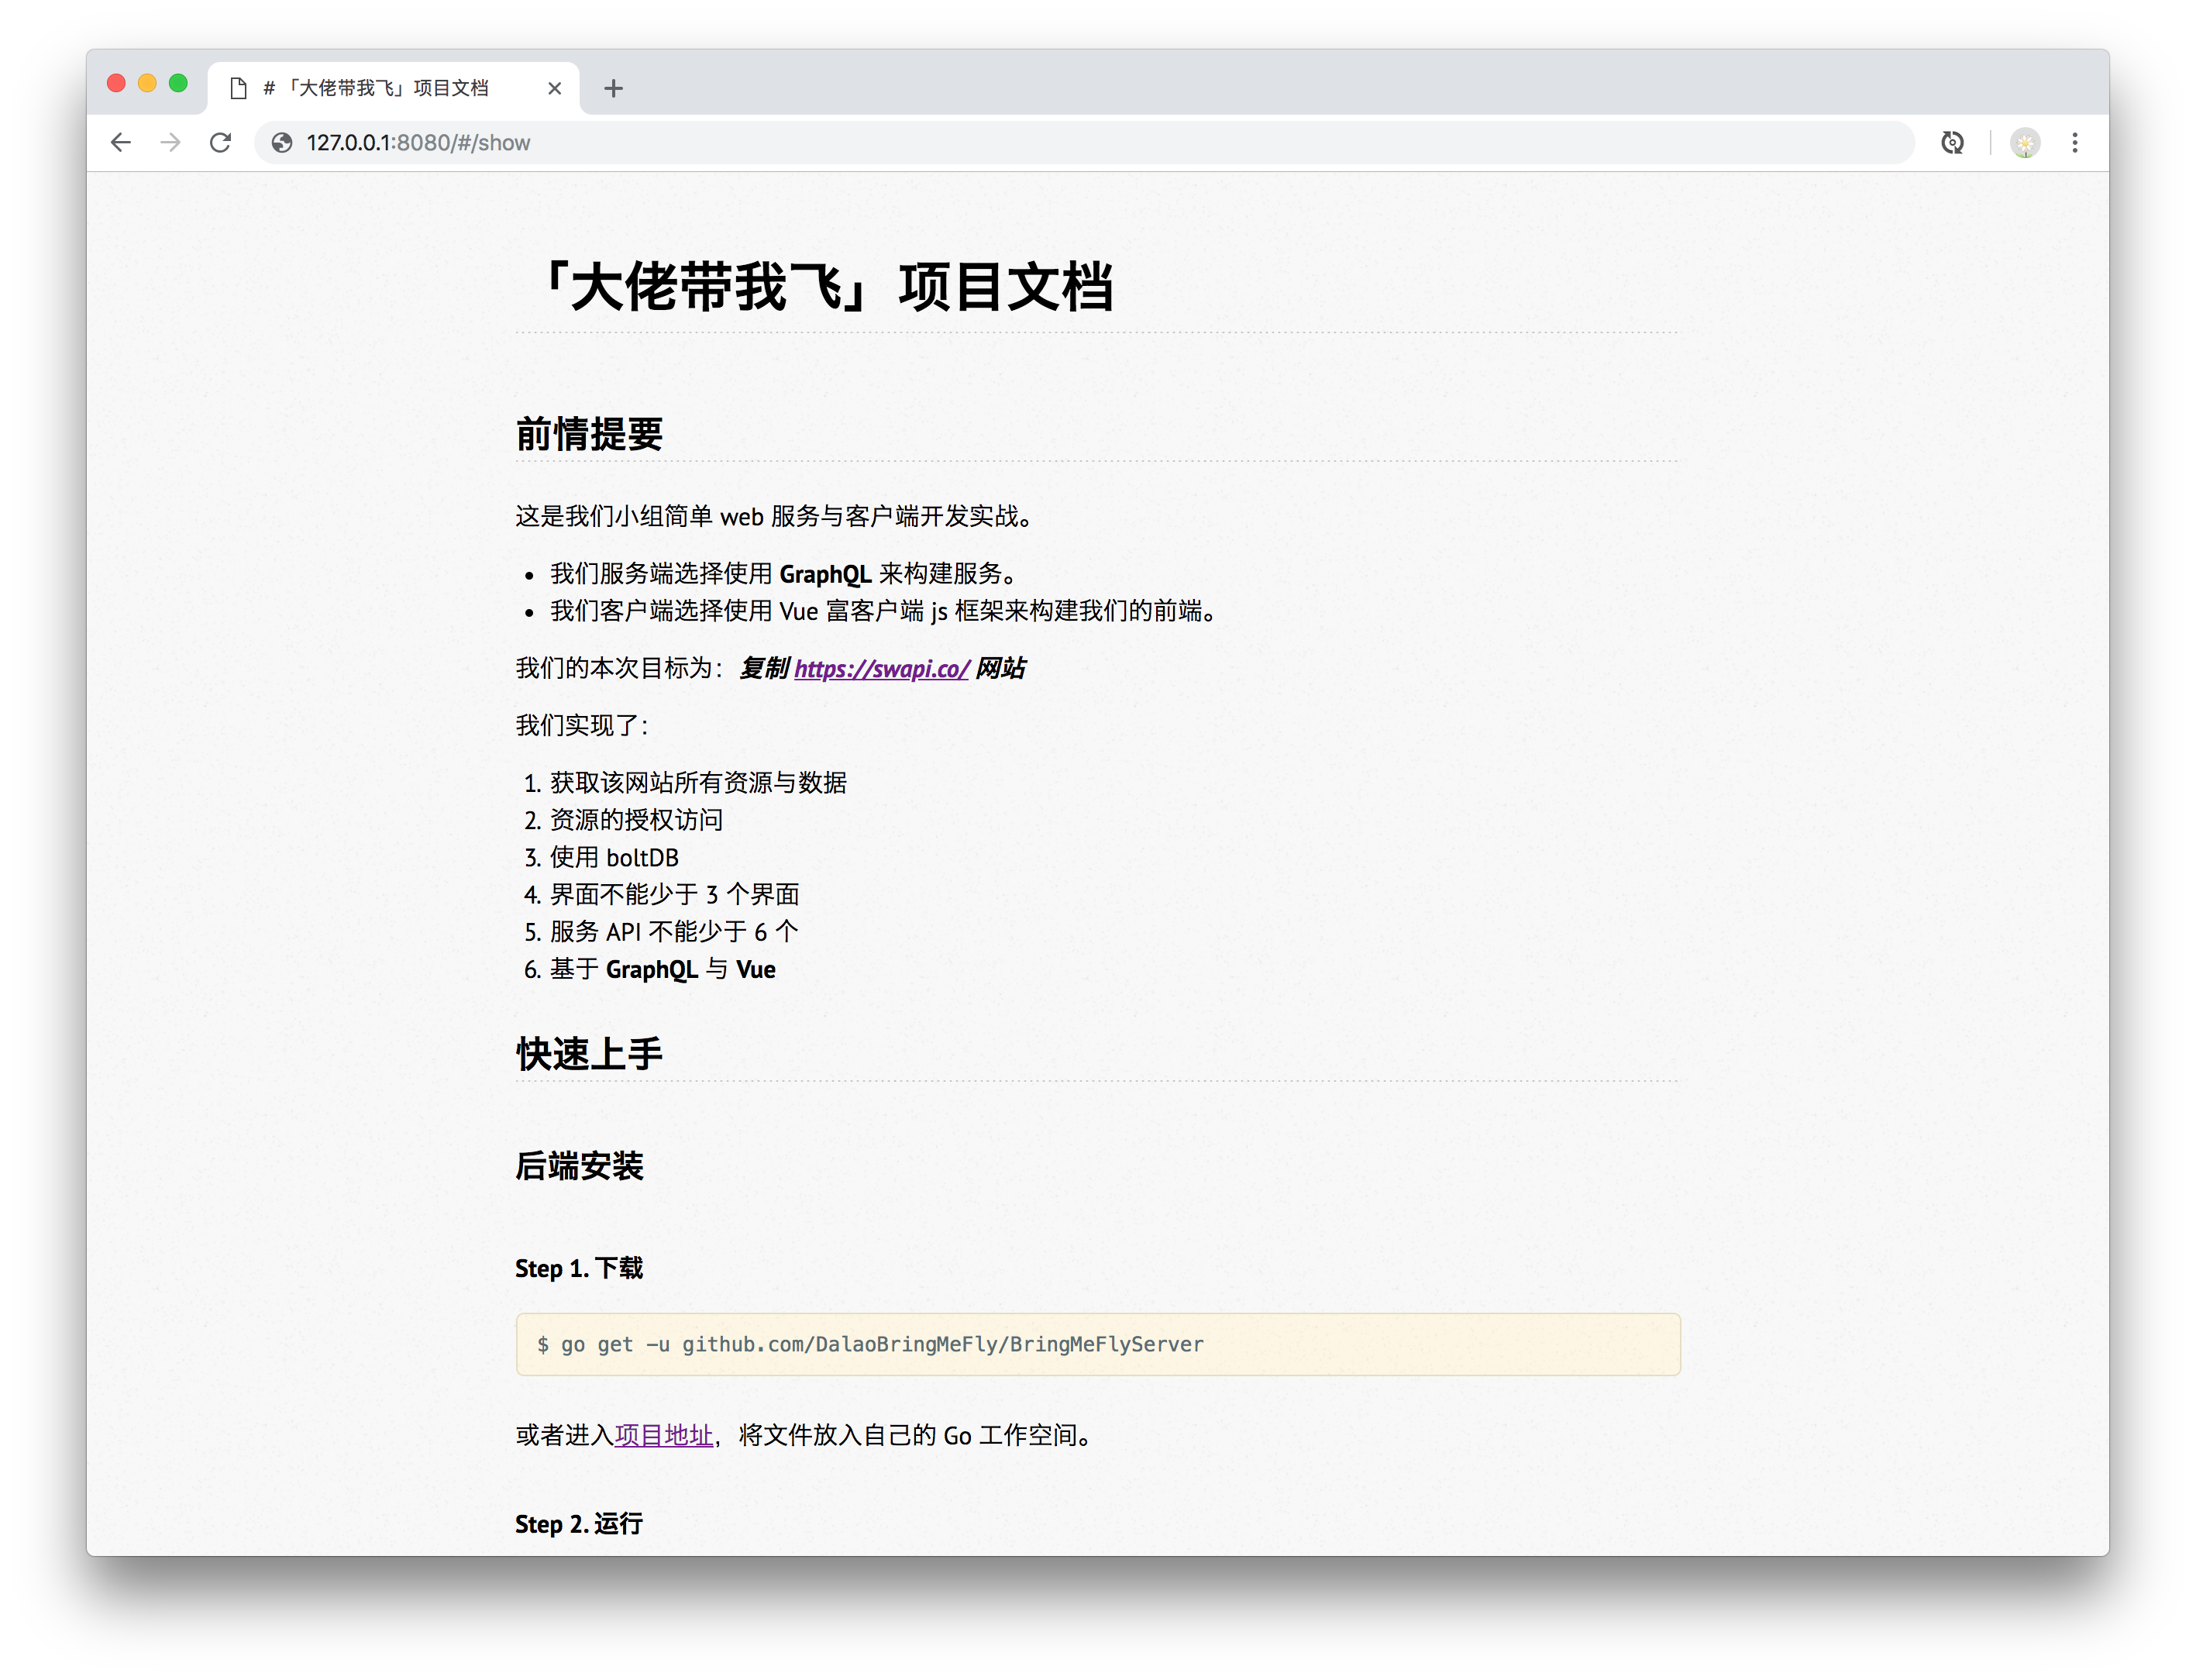Click list item 获取该网站所有资源与数据
The width and height of the screenshot is (2196, 1680).
coord(698,782)
